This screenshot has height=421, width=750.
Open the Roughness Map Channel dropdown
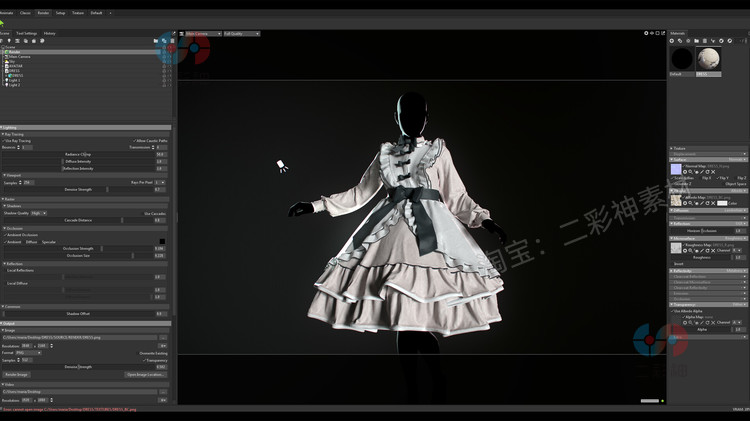(x=737, y=250)
